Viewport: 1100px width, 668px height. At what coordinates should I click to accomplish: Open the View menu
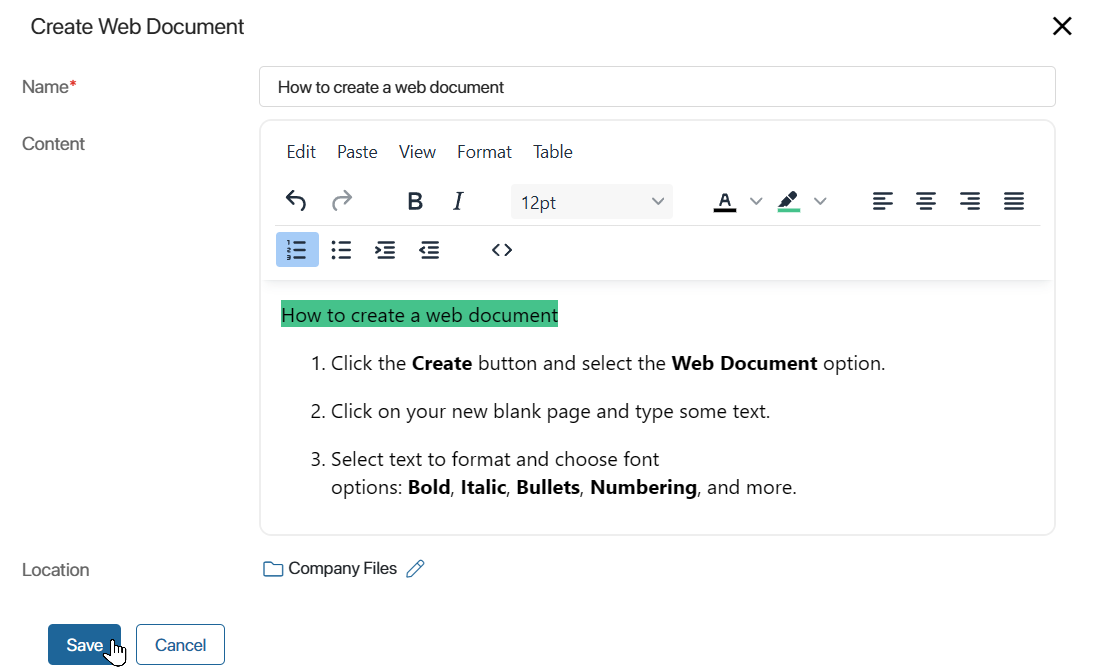(x=417, y=152)
